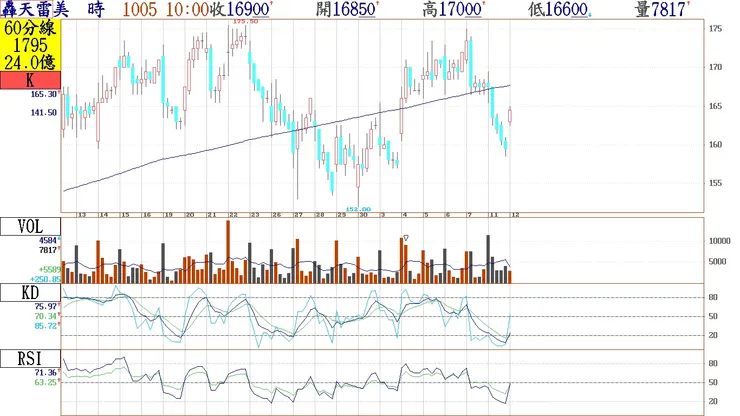
Task: Click the low price 低16600
Action: [558, 9]
